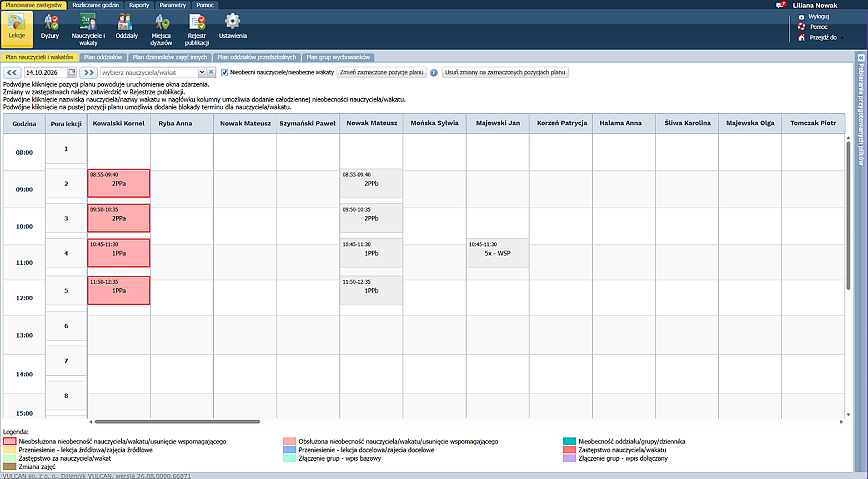
Task: Click the Przejdź do home icon
Action: 801,37
